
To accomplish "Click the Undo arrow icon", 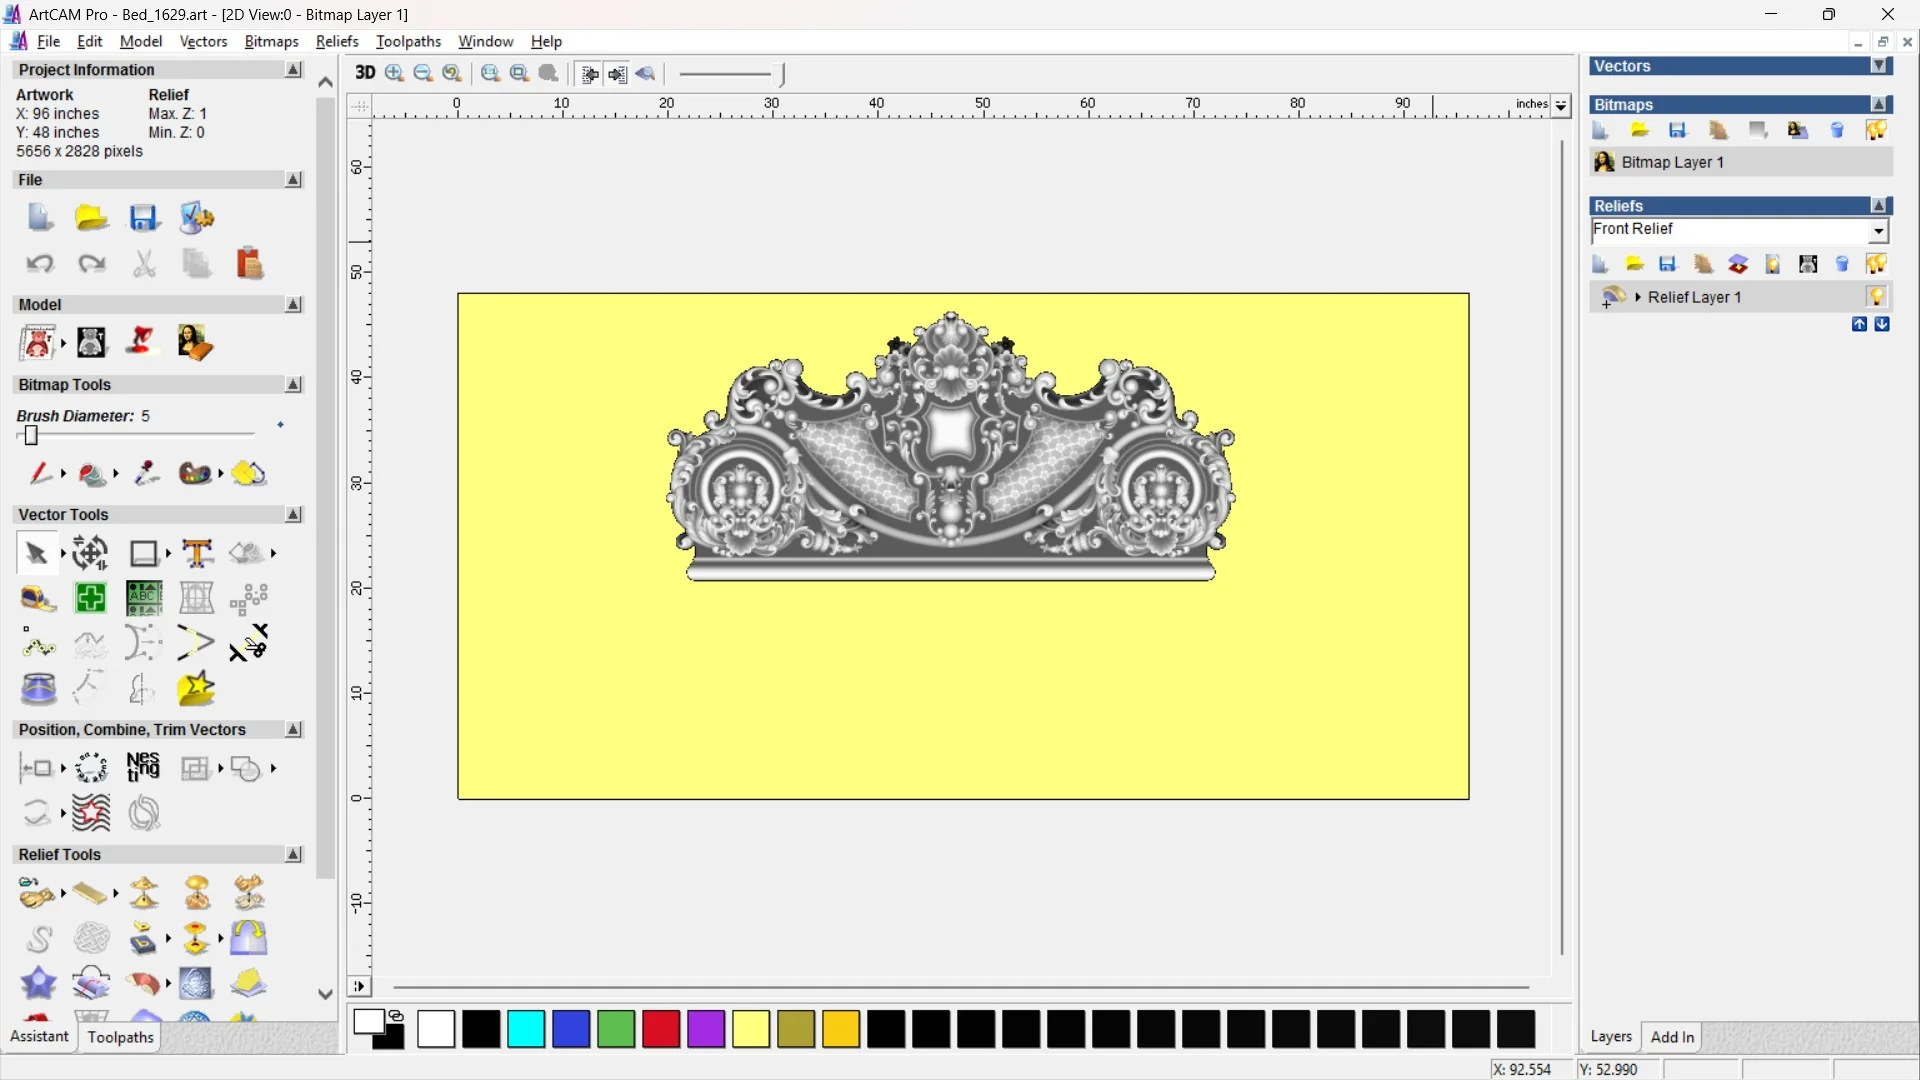I will 39,263.
